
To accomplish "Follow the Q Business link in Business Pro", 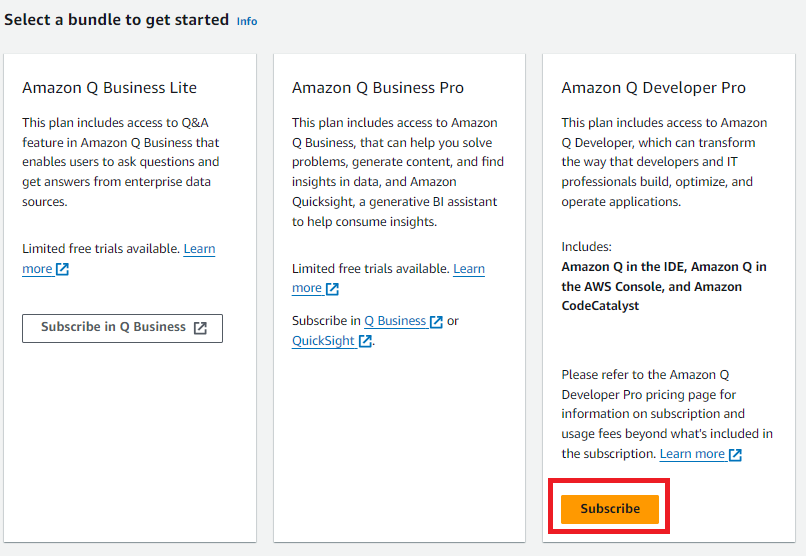I will (395, 321).
